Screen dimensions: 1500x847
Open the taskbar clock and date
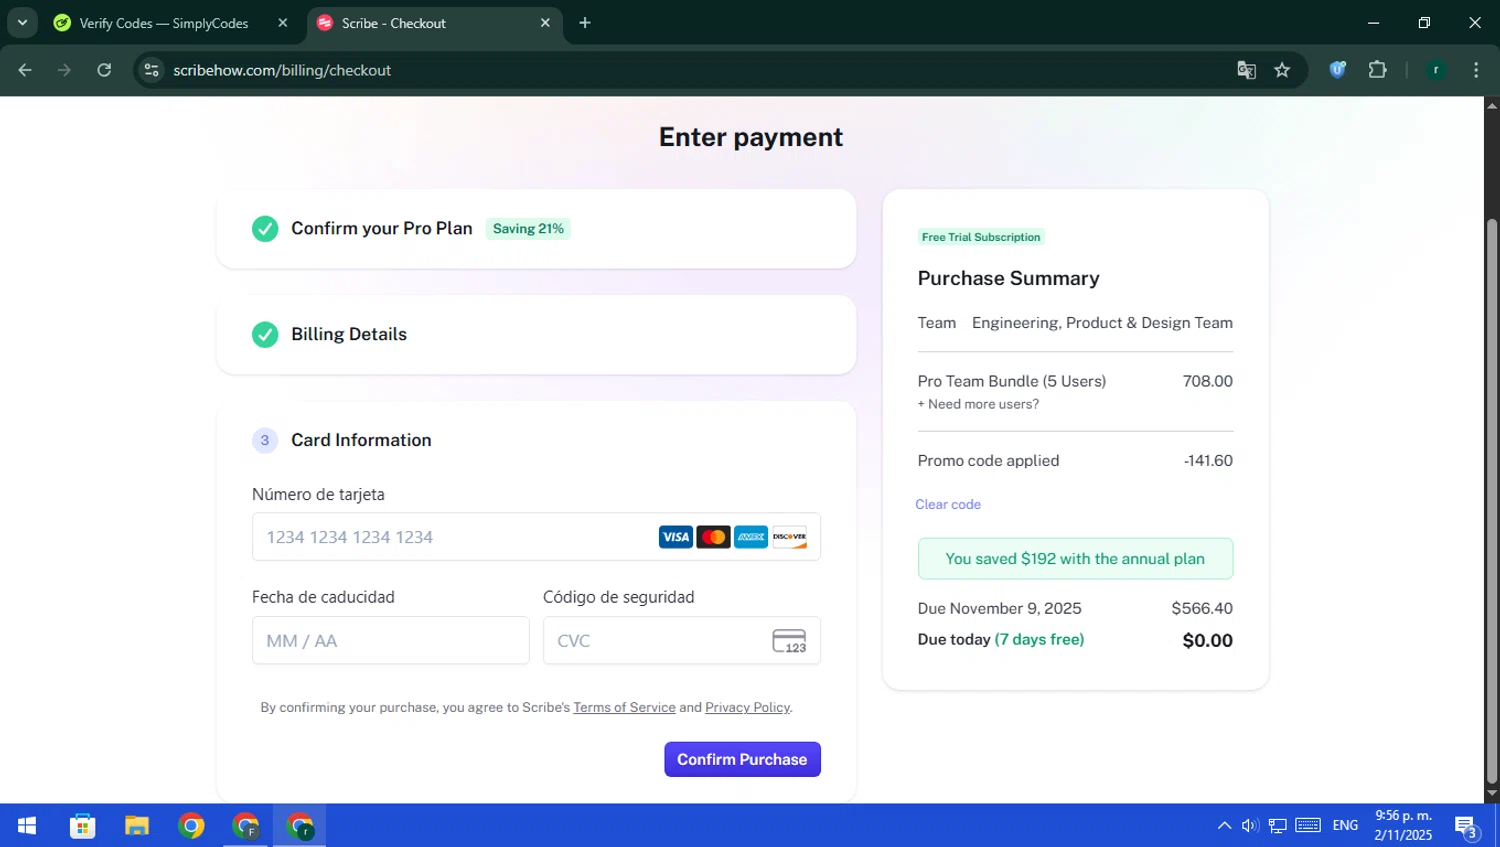coord(1403,826)
